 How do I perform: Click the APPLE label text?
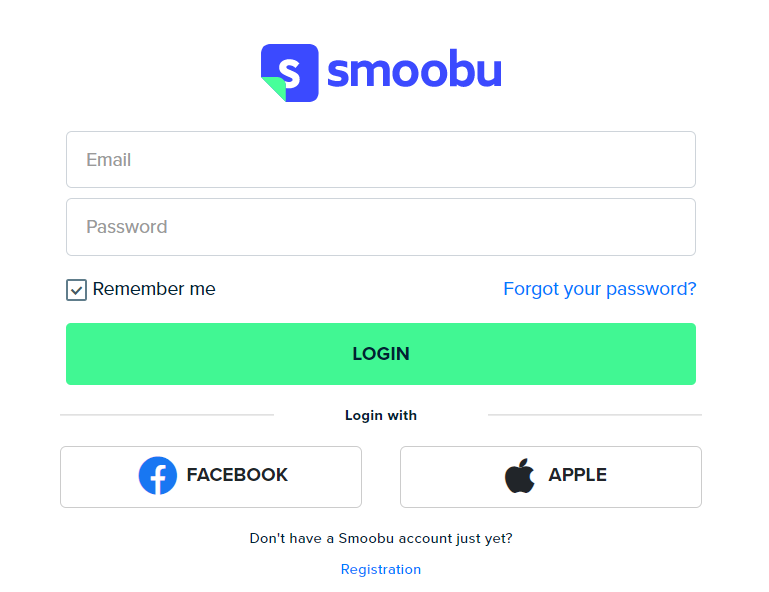click(577, 475)
